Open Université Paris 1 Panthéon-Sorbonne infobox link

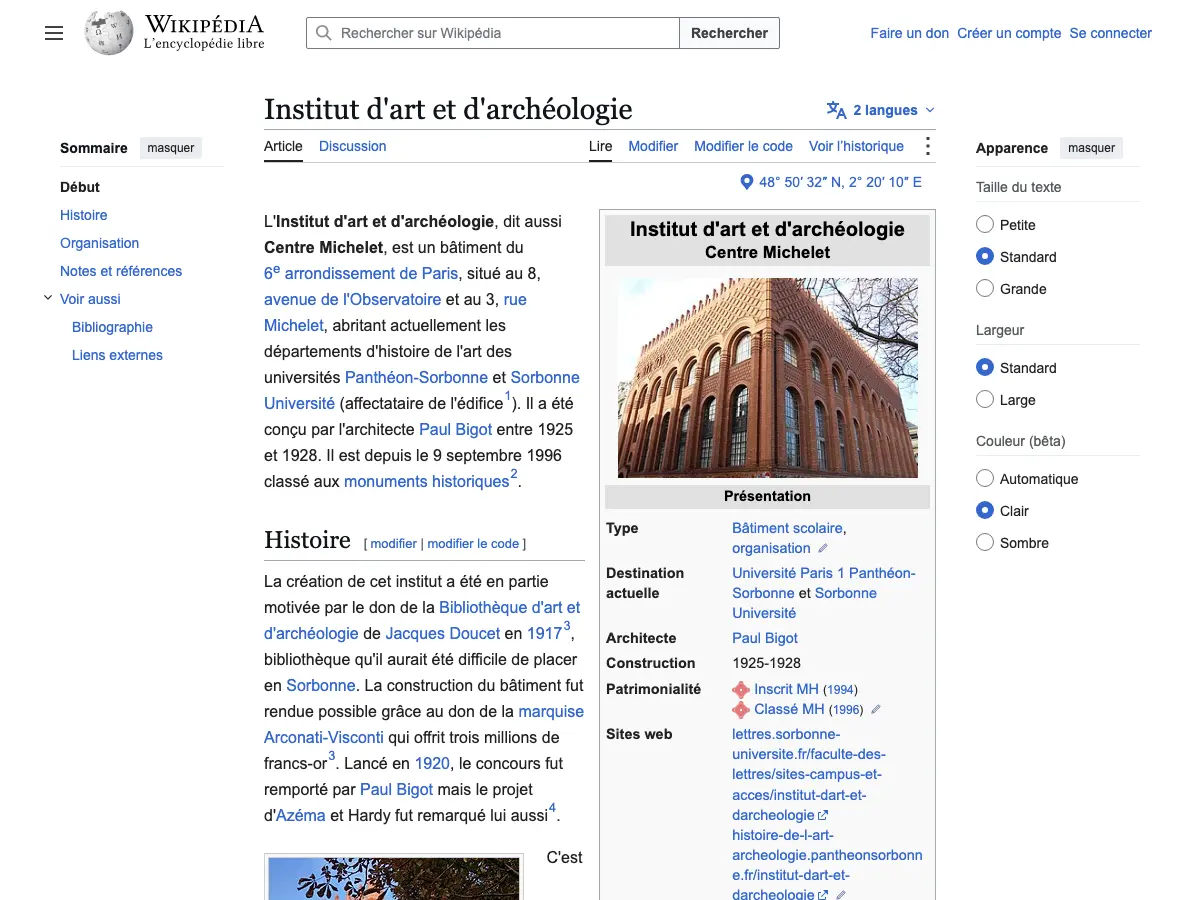point(824,583)
